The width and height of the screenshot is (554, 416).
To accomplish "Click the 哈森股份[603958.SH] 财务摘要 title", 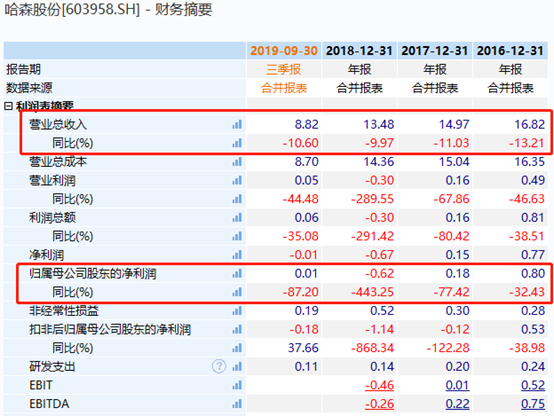I will [x=108, y=10].
